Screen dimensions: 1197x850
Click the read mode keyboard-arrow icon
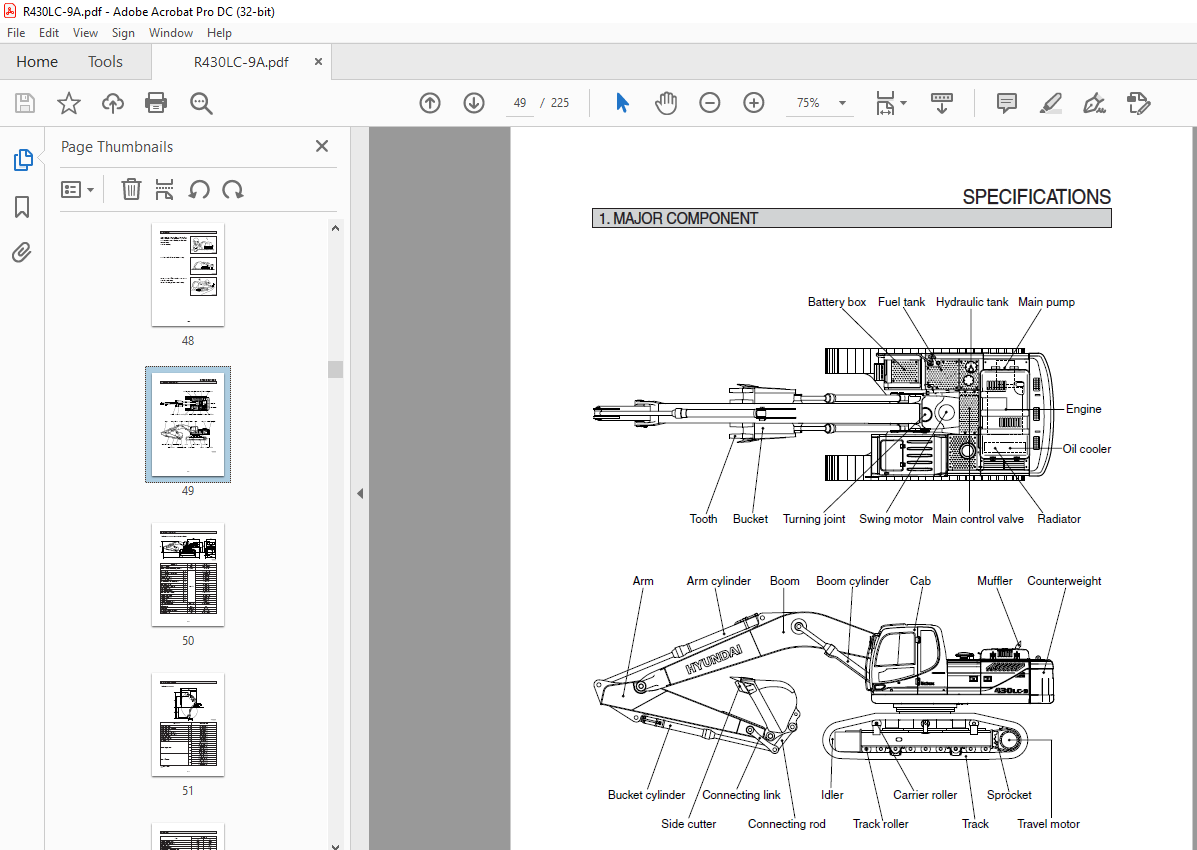tap(941, 103)
